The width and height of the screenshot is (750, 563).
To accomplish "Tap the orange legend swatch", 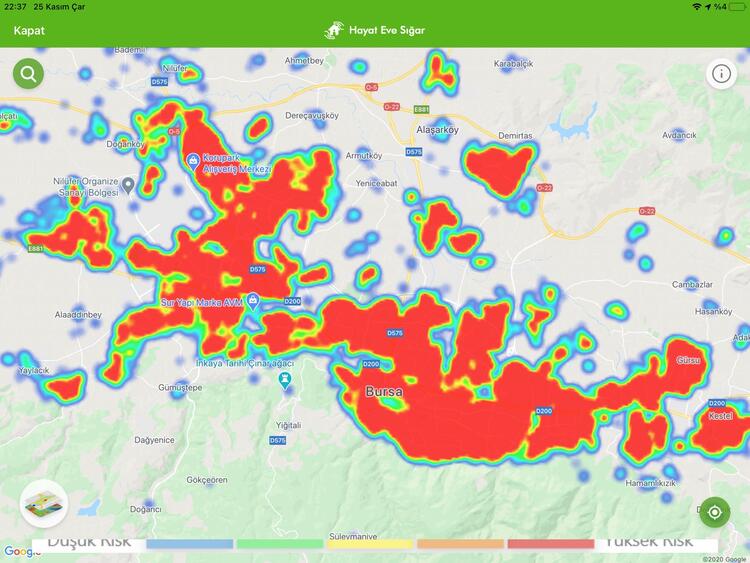I will (x=460, y=544).
